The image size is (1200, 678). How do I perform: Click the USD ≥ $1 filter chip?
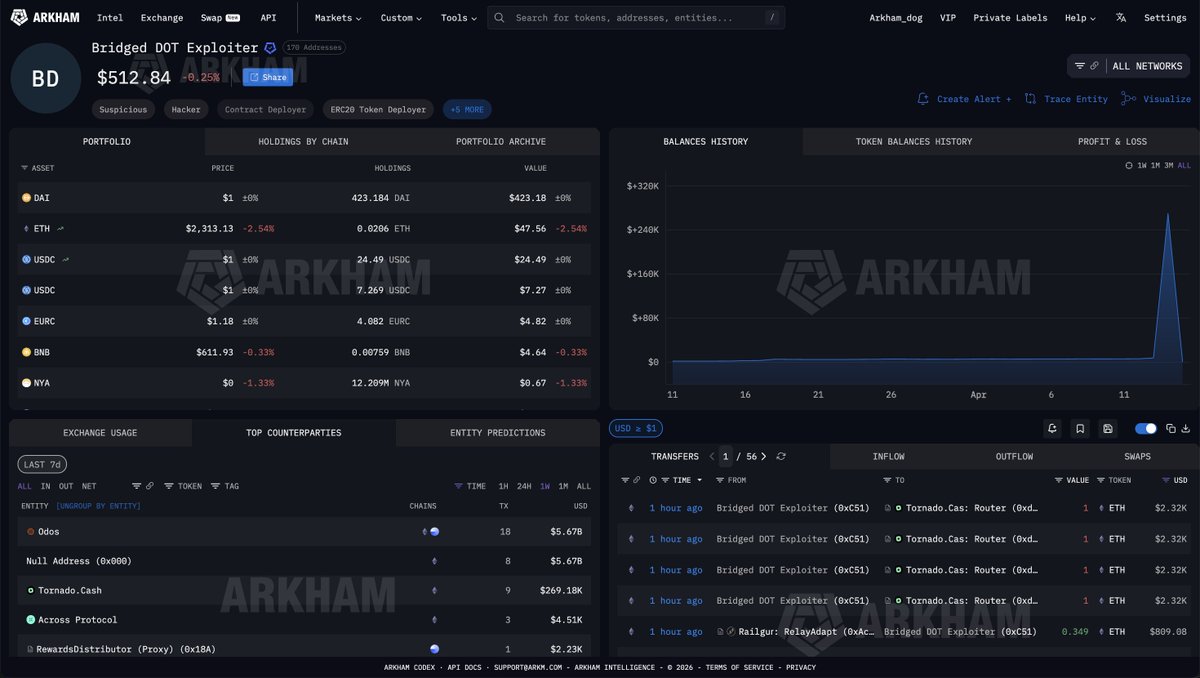(x=636, y=428)
